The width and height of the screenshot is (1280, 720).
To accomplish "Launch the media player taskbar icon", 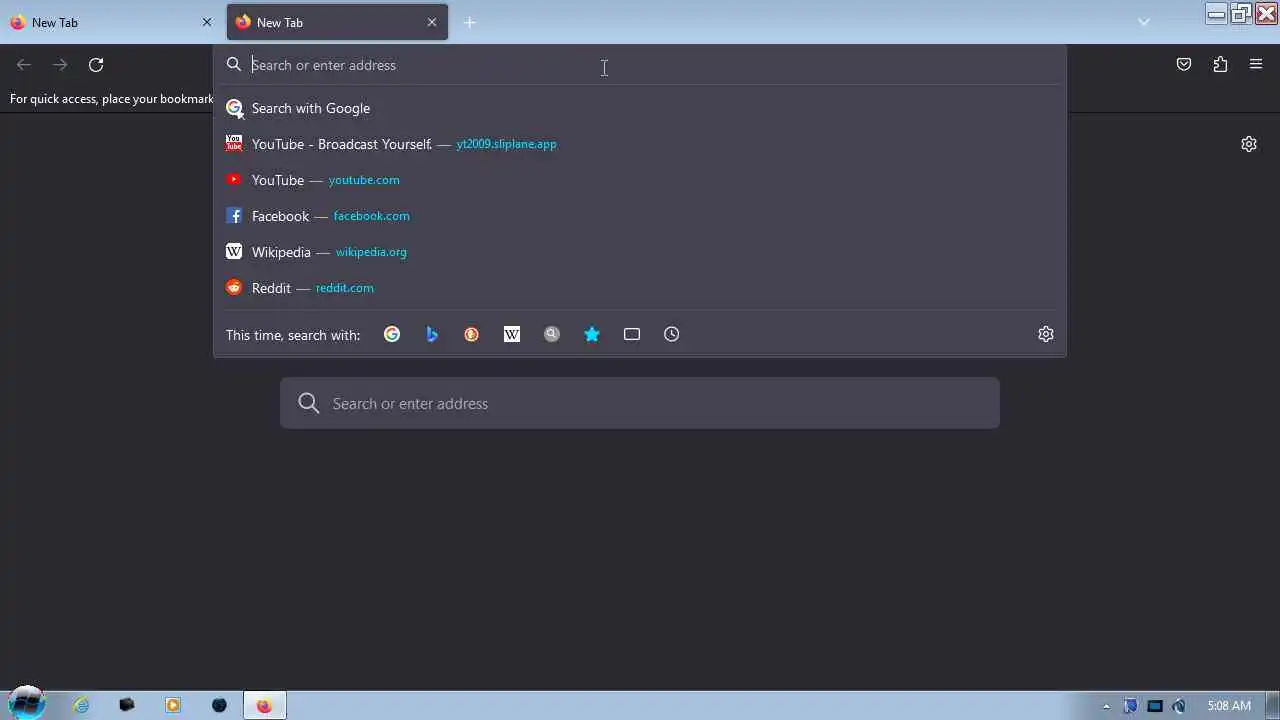I will tap(173, 705).
